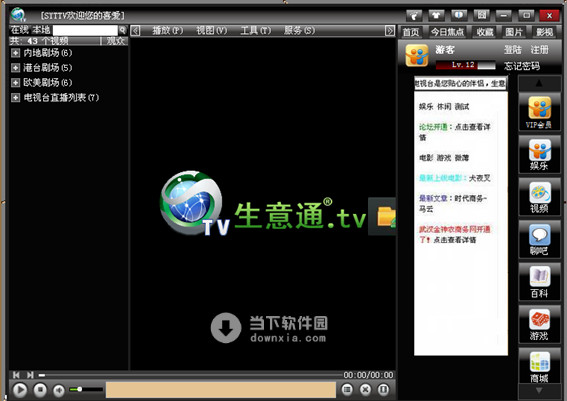This screenshot has width=567, height=401.
Task: Click the 电影 游戏 微薄 text line
Action: (x=444, y=158)
